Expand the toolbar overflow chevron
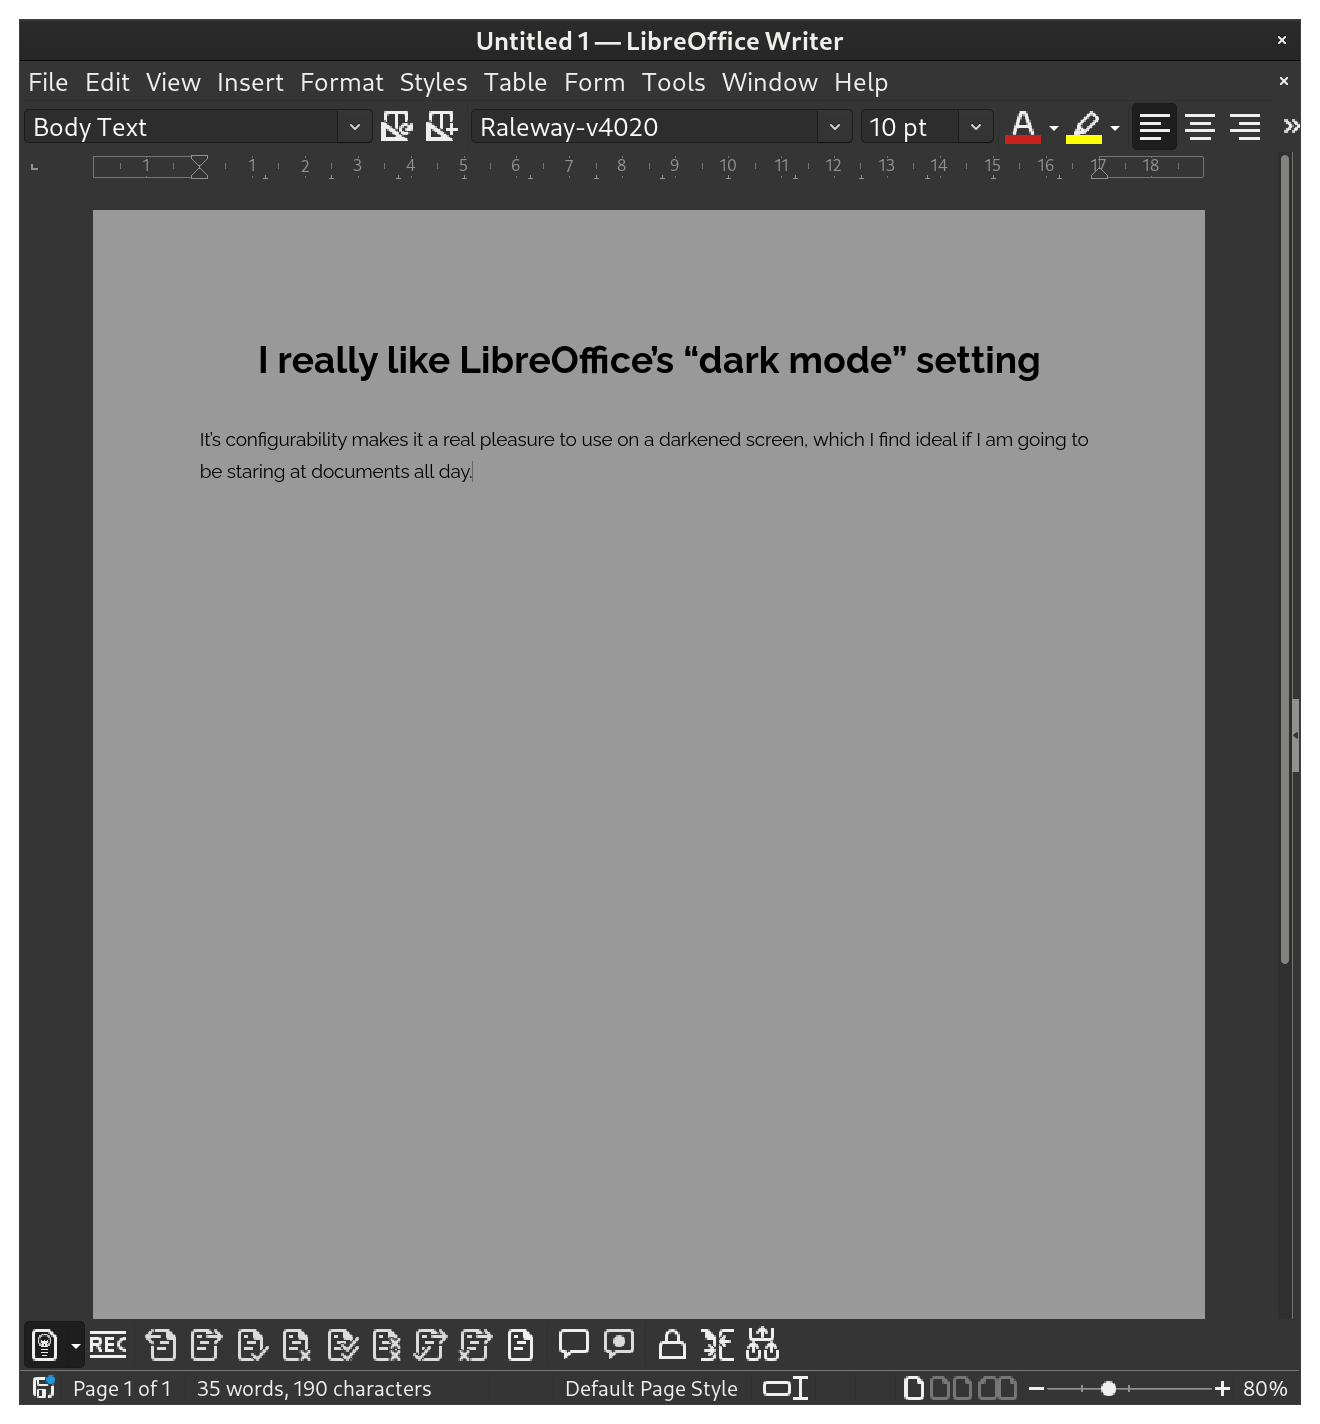1320x1424 pixels. 1291,126
